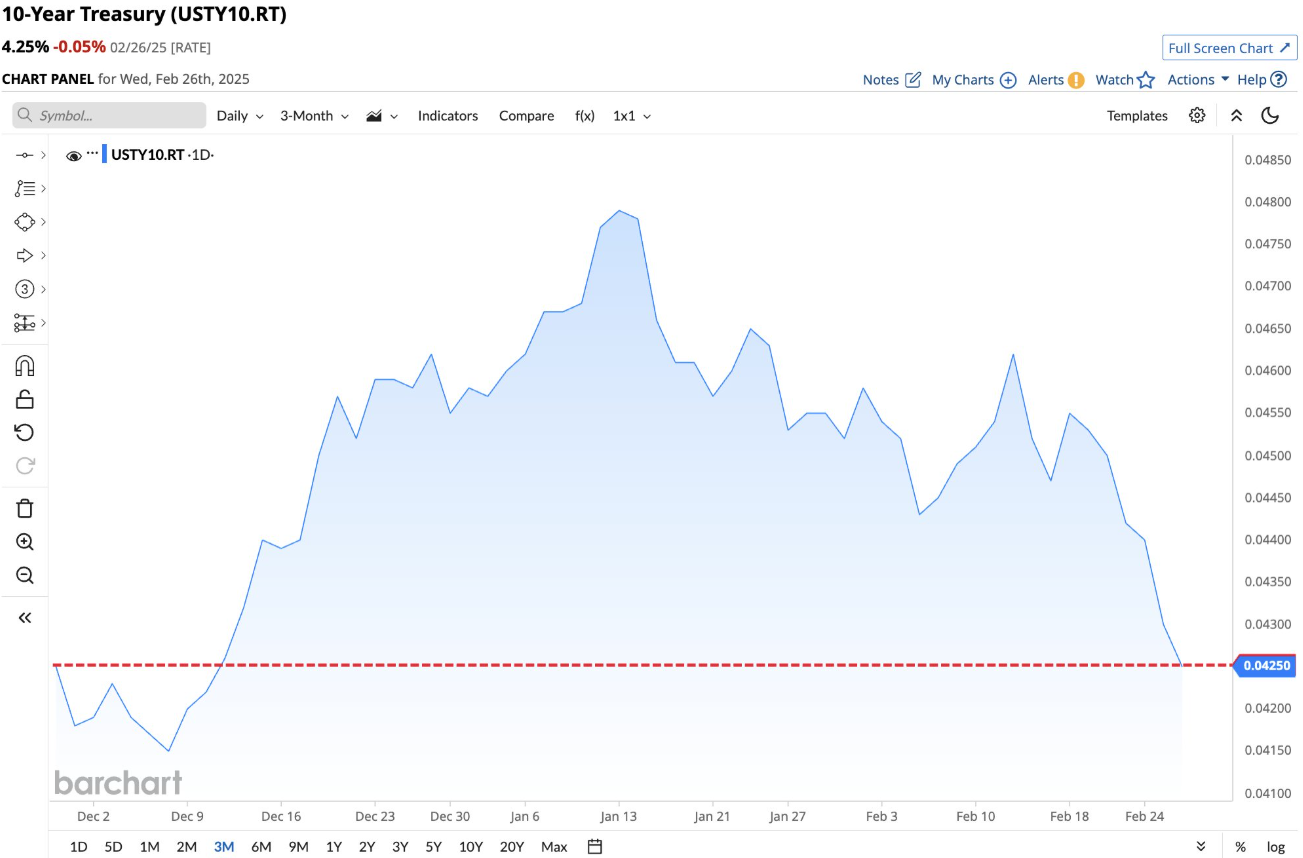Open the 1x1 grid layout dropdown

point(632,116)
